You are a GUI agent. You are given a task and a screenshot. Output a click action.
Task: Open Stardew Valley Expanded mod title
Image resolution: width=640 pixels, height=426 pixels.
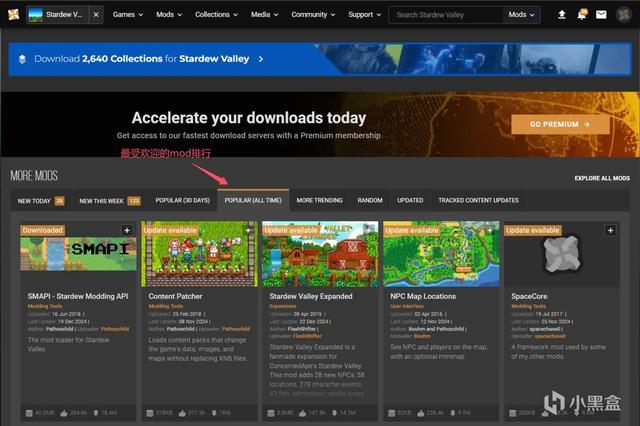point(311,296)
